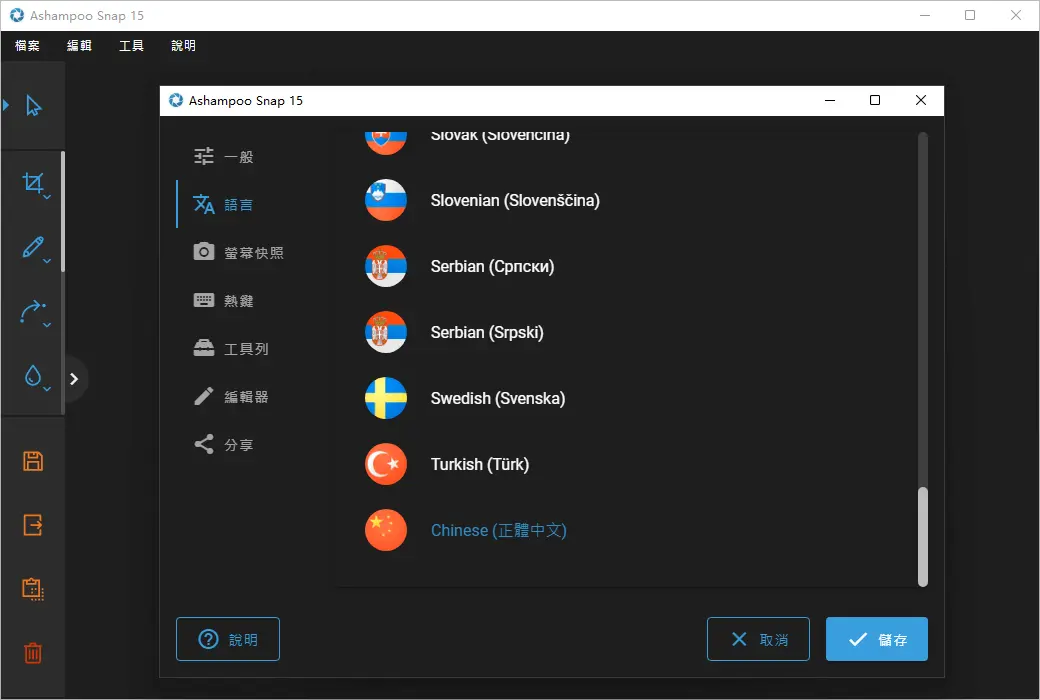Open dropdown arrow beside pencil tool
Image resolution: width=1040 pixels, height=700 pixels.
pos(47,261)
